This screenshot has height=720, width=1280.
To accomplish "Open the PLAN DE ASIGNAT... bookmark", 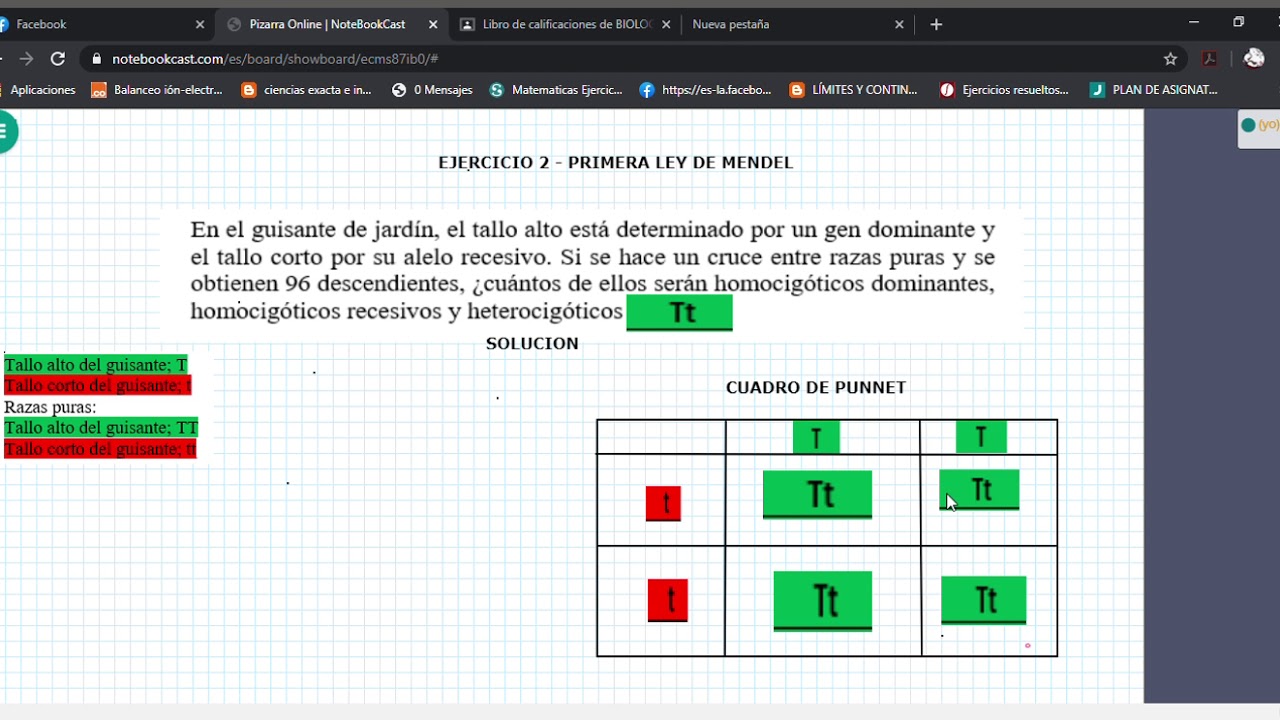I will (x=1154, y=90).
